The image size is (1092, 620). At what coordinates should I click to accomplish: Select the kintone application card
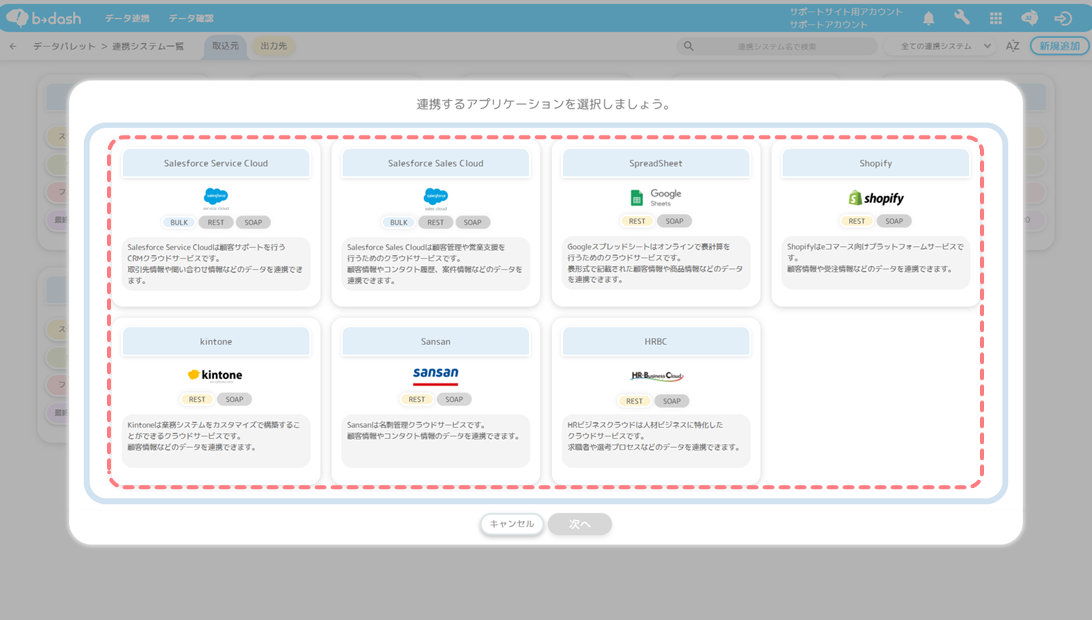click(216, 401)
